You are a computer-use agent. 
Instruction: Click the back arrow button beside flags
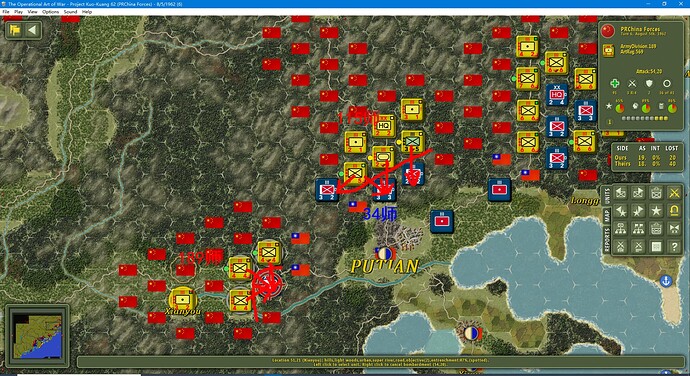click(32, 30)
